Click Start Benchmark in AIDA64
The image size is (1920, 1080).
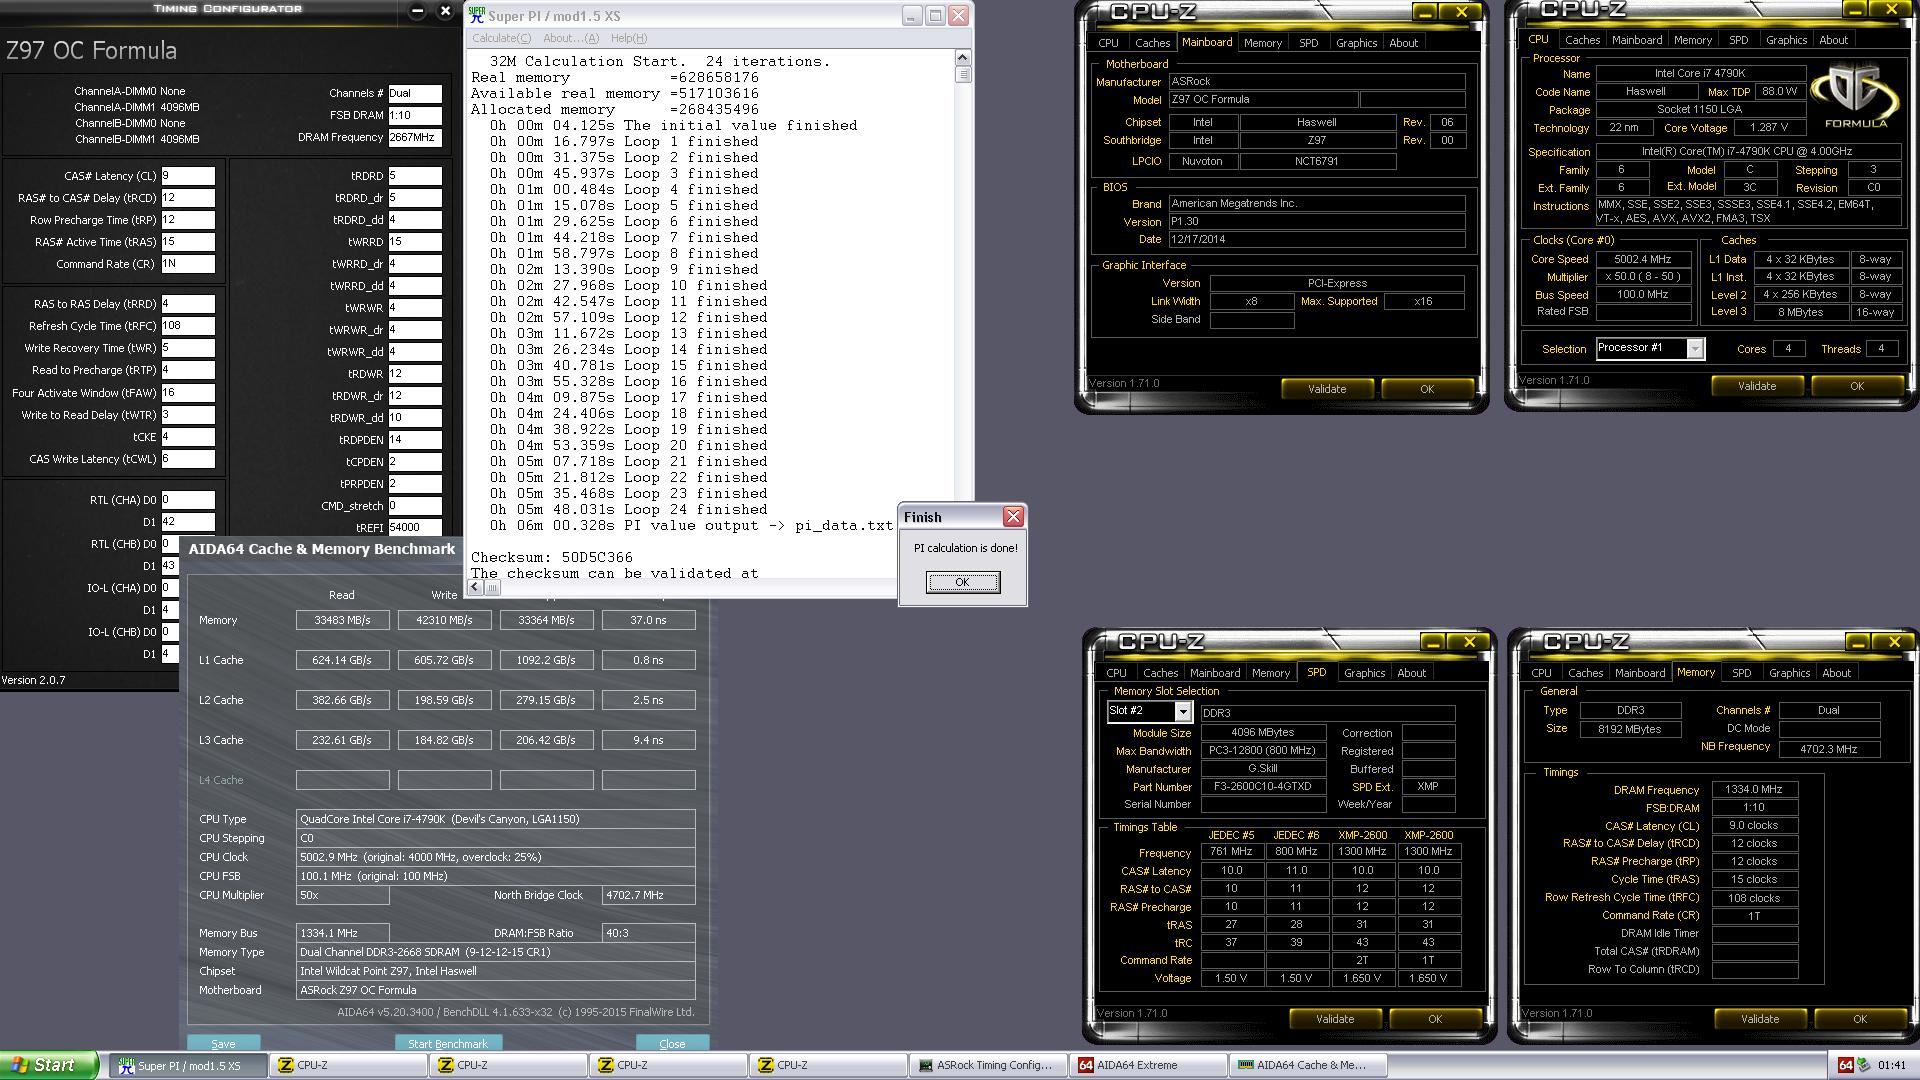[447, 1043]
